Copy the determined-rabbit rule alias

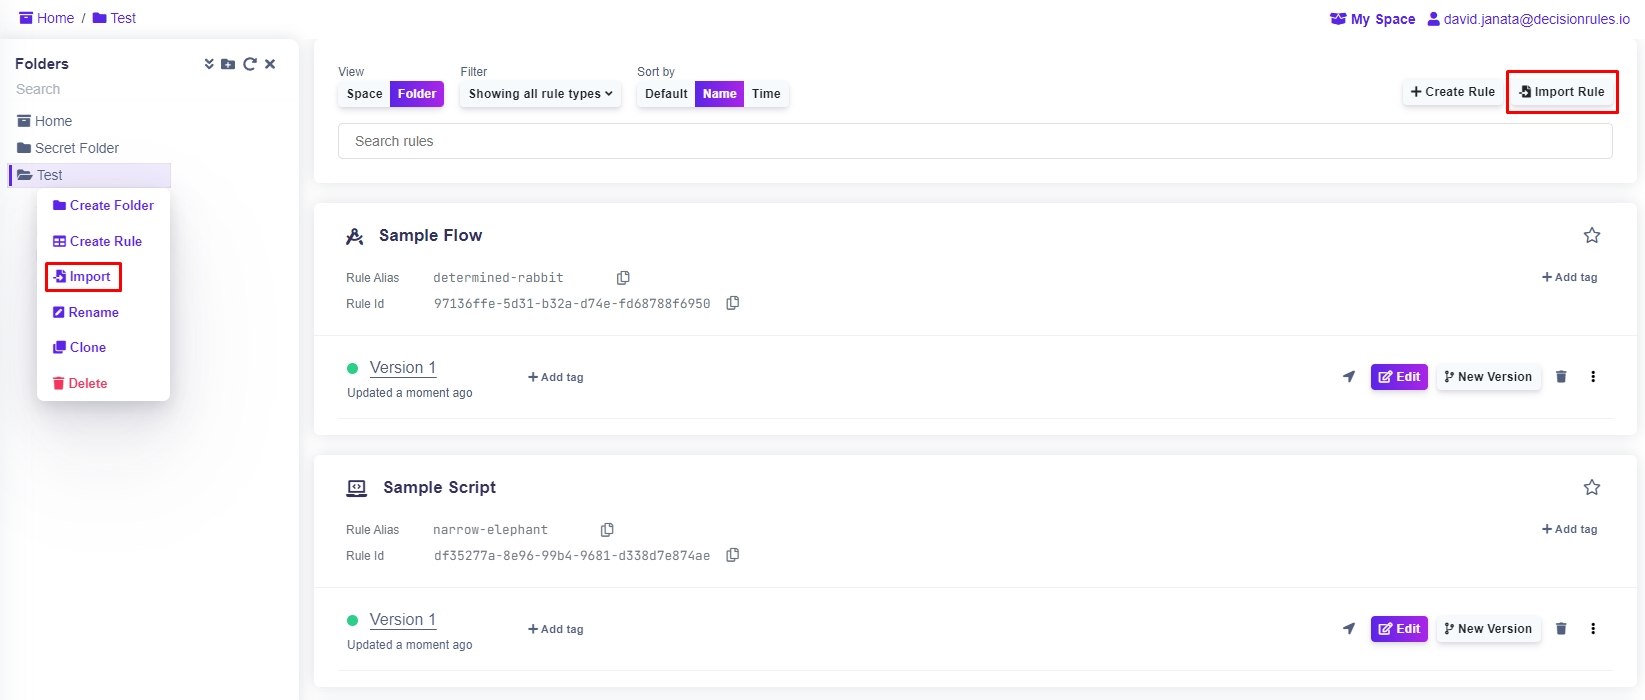623,278
